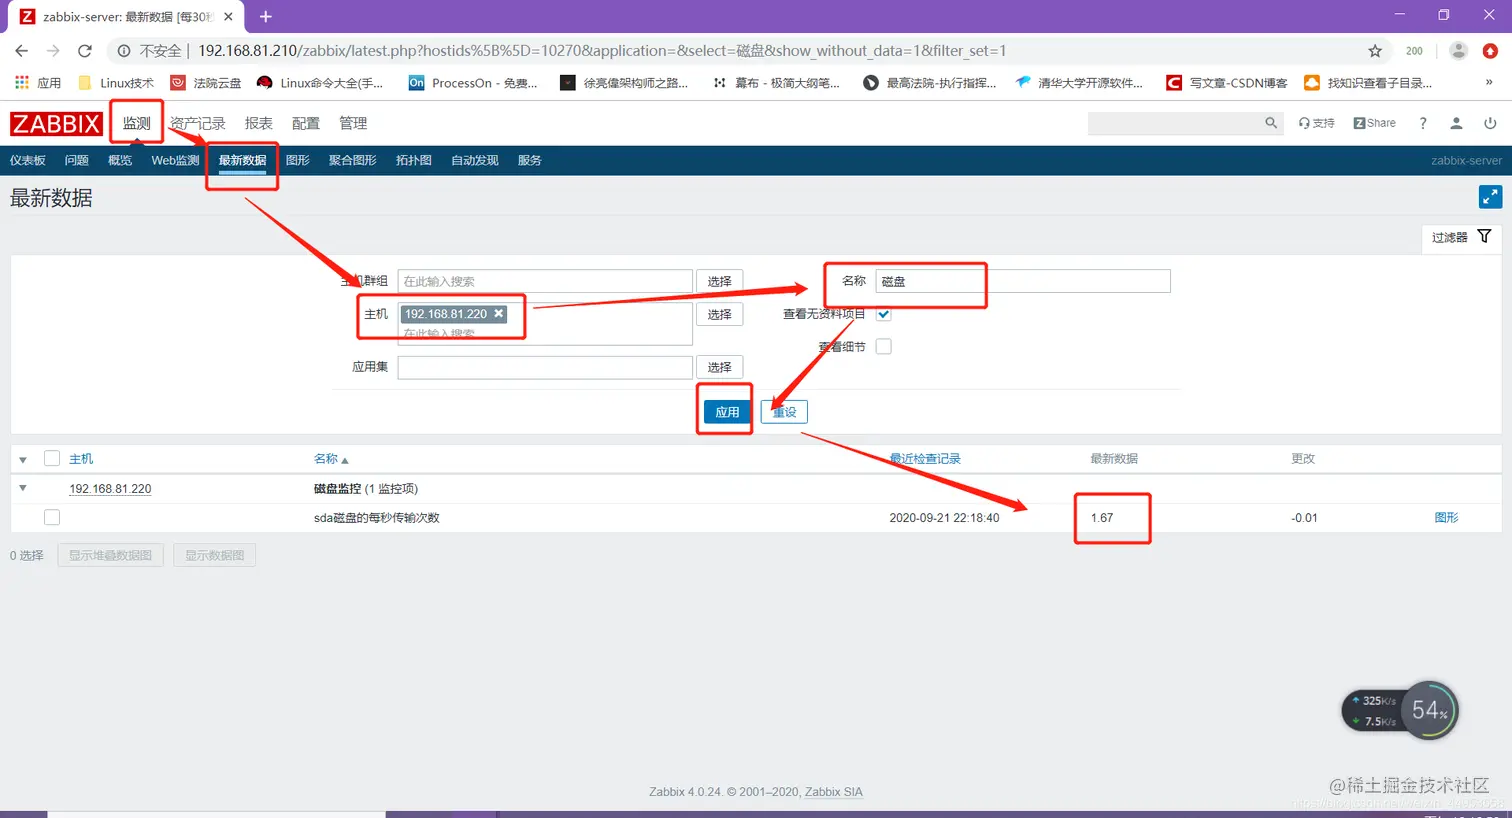Toggle the 过滤器 filter panel

(x=1461, y=237)
